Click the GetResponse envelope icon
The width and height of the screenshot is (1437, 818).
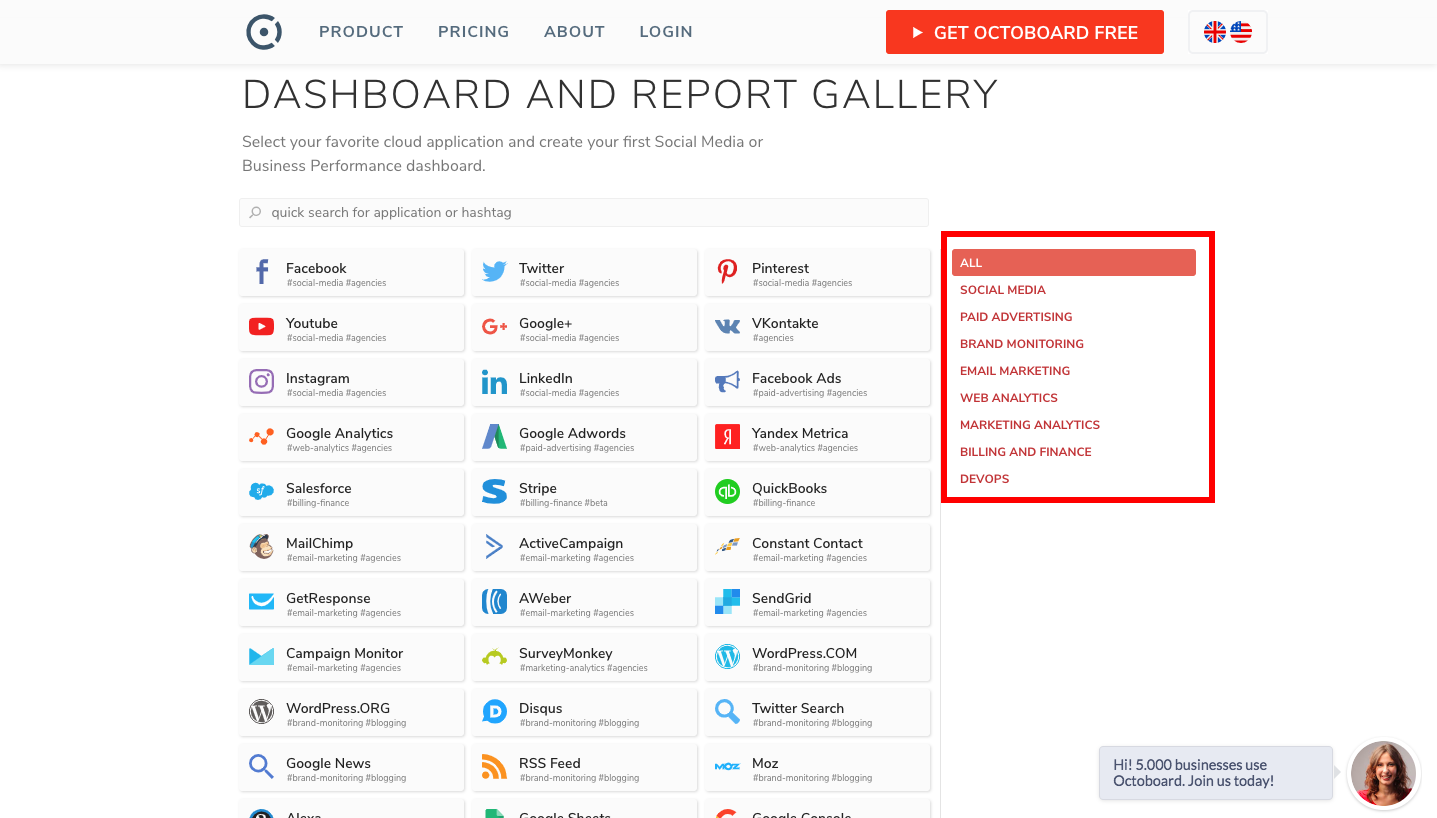(x=261, y=602)
